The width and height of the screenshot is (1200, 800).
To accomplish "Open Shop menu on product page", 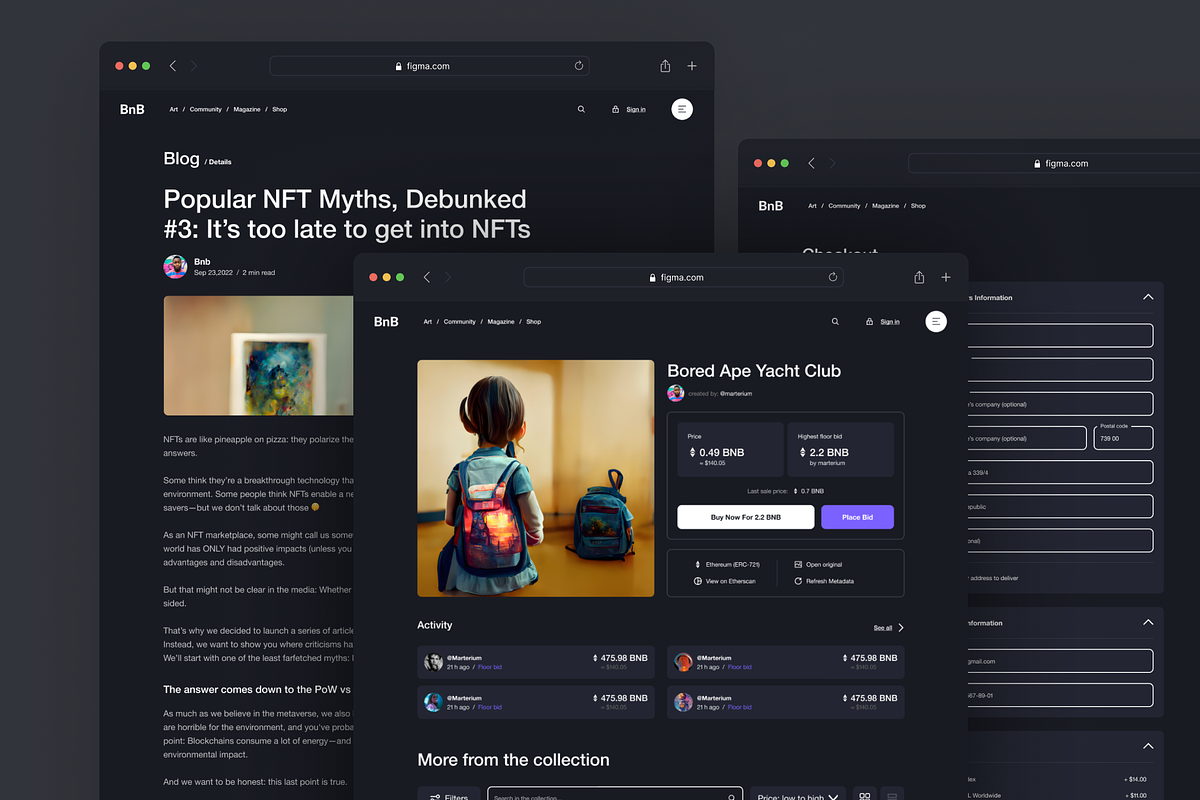I will tap(534, 322).
